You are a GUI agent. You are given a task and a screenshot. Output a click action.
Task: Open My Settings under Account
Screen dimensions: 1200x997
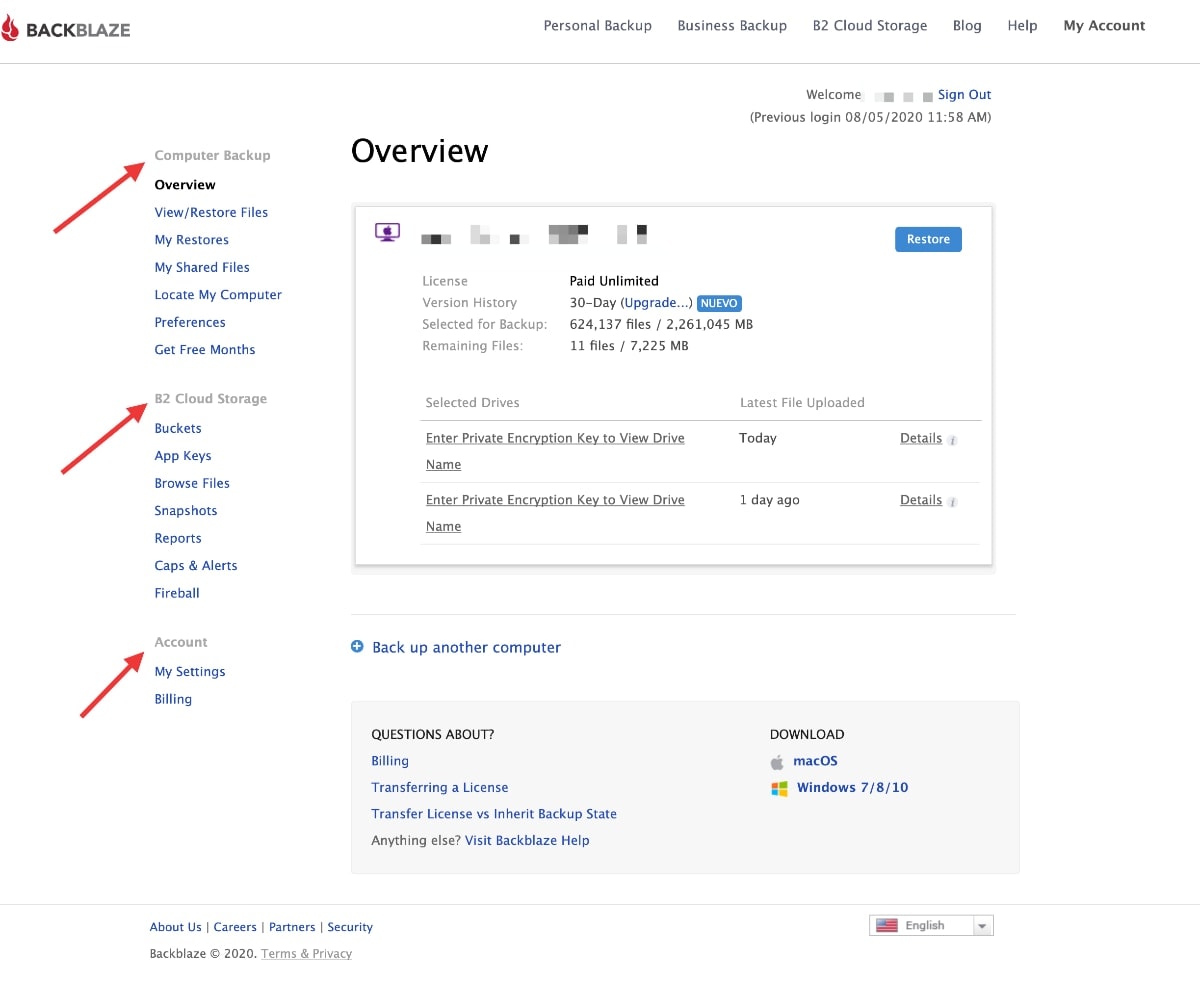point(190,672)
